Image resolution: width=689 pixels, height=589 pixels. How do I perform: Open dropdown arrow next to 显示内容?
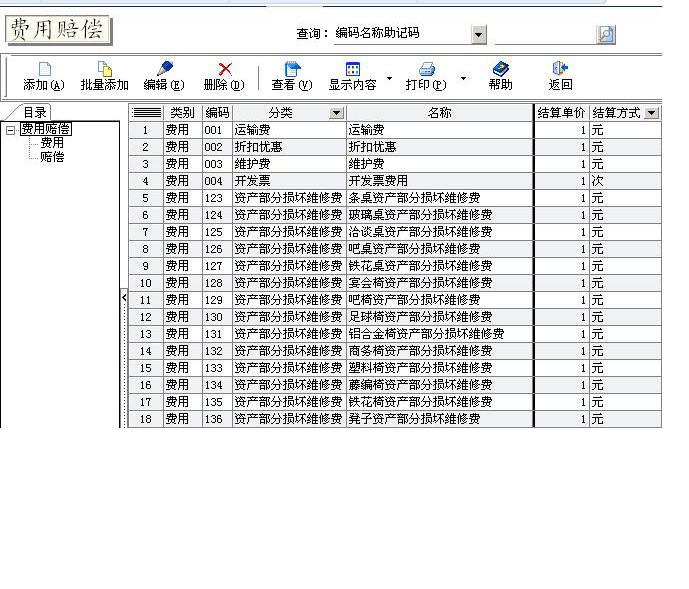point(389,78)
